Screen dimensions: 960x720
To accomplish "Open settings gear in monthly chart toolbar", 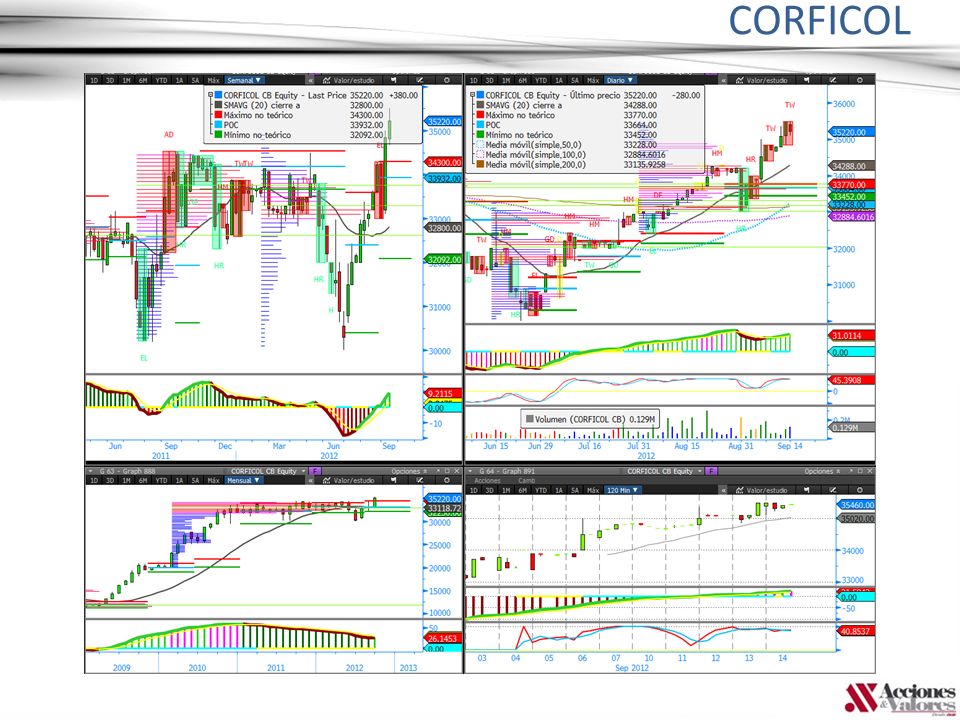I will click(446, 481).
